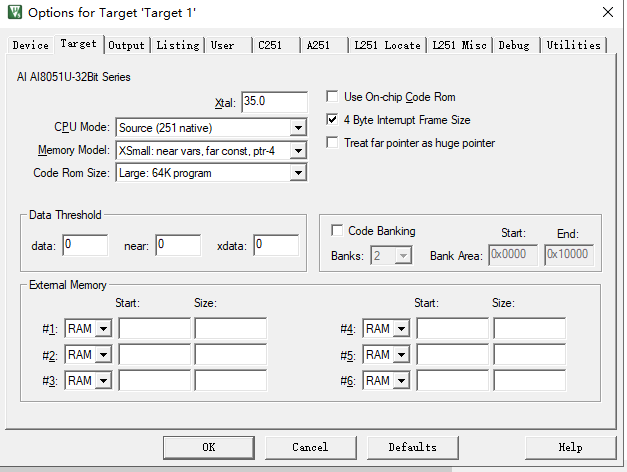Click the #2 memory Start field
This screenshot has width=627, height=472.
click(x=154, y=354)
